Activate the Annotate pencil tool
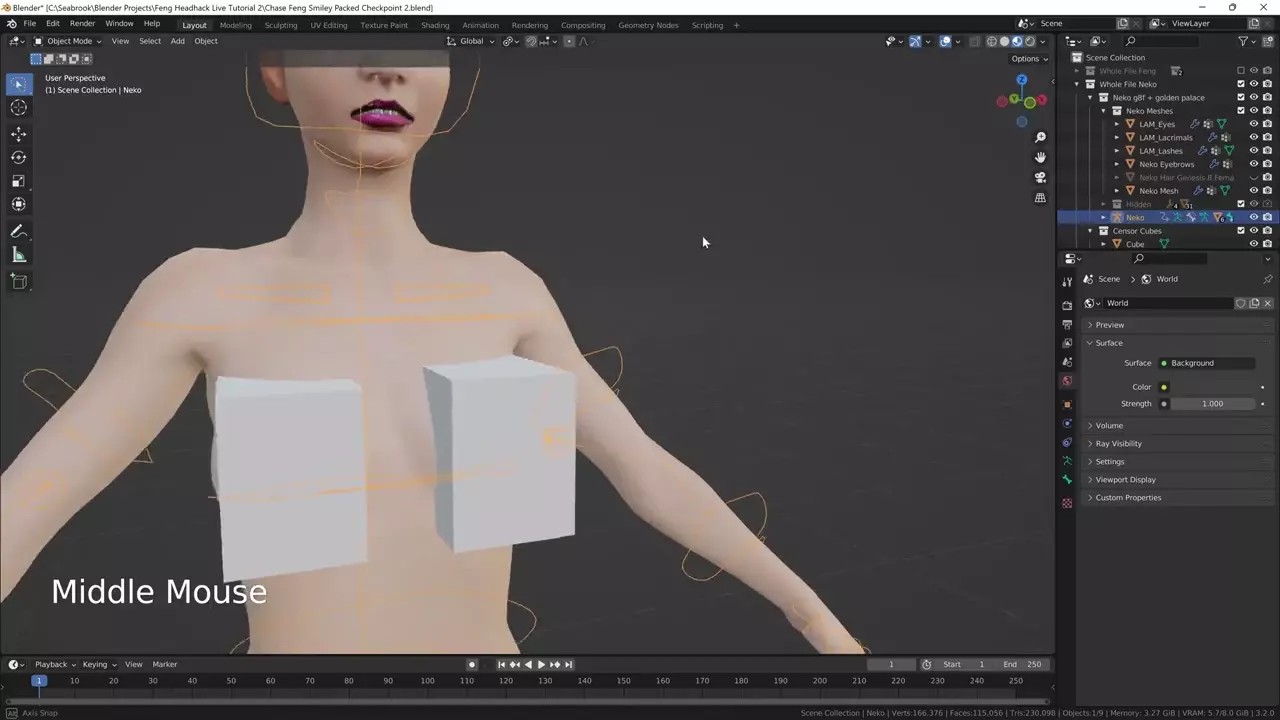 [18, 231]
